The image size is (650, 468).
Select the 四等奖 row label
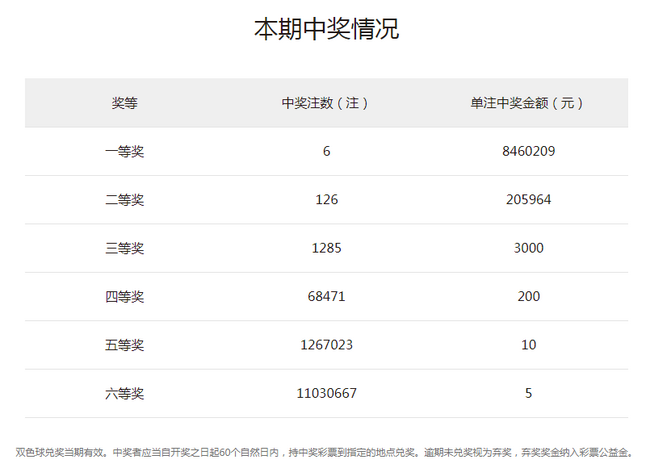tap(125, 297)
